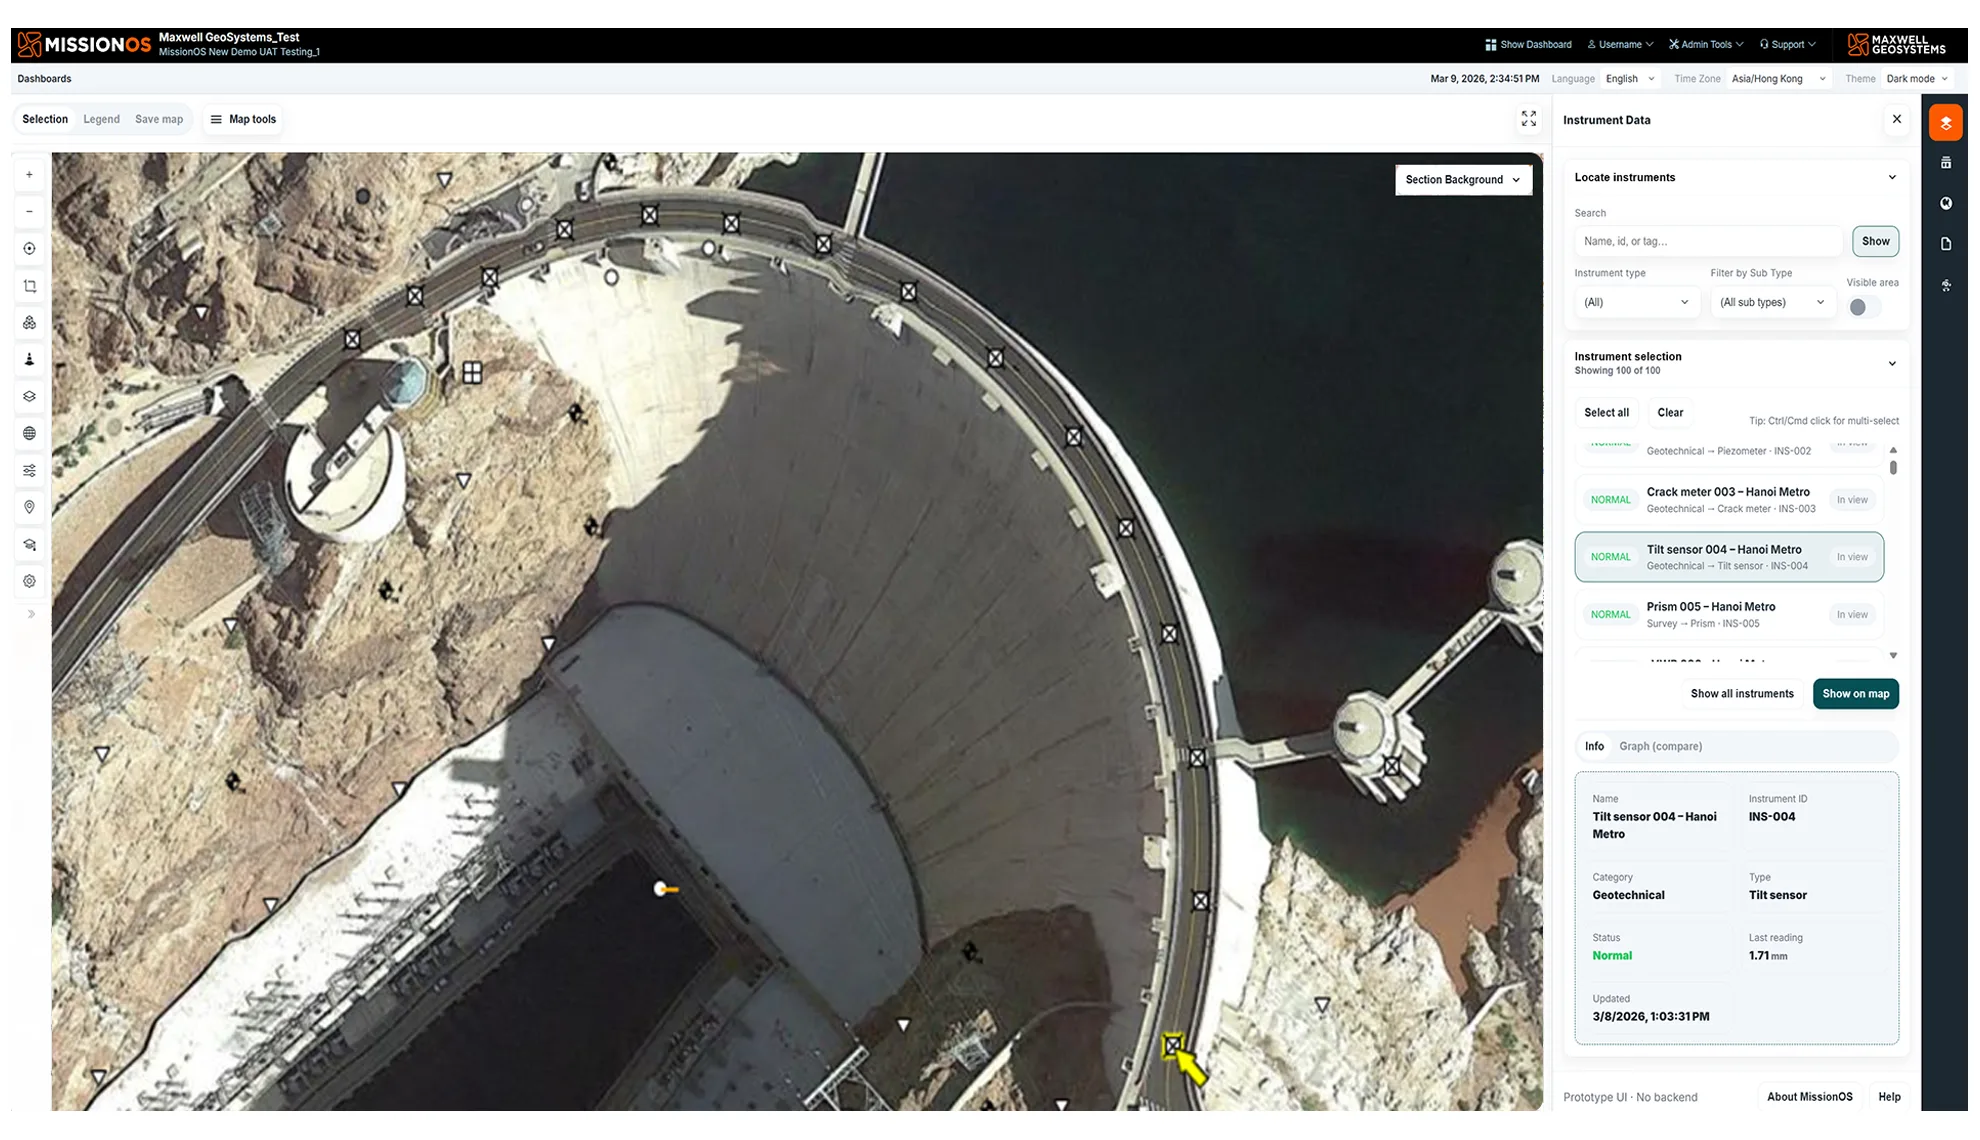Open the Username menu

[1620, 45]
